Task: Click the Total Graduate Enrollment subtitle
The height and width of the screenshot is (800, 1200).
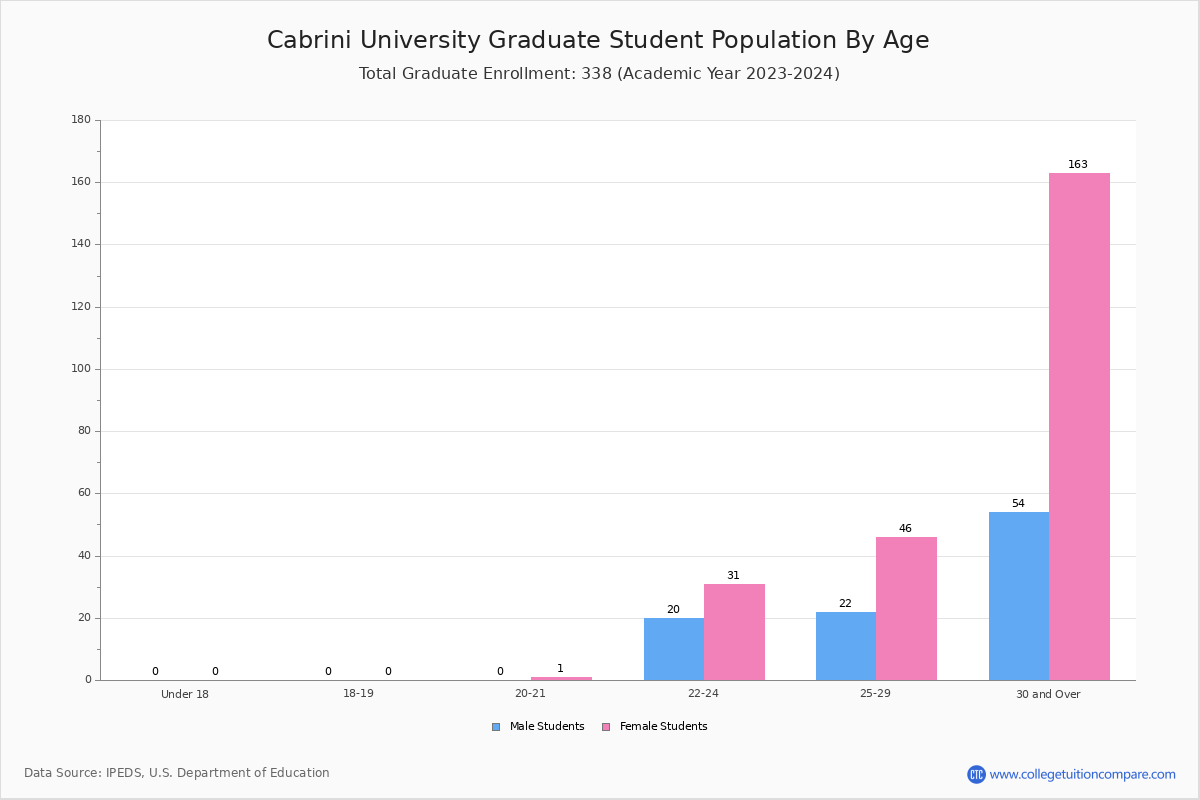Action: 599,74
